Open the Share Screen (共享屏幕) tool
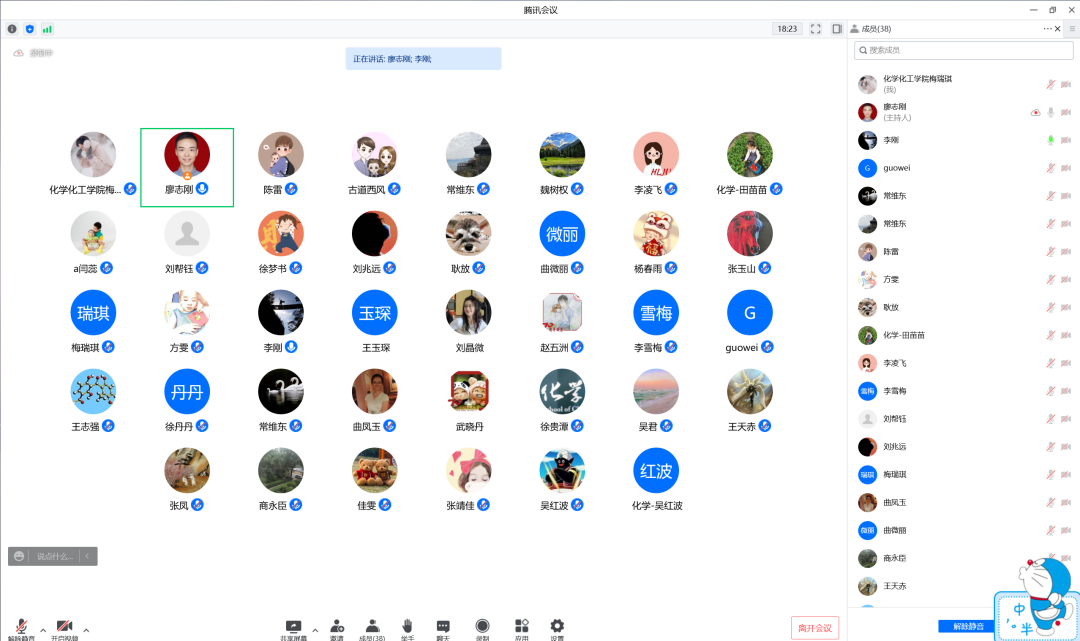The width and height of the screenshot is (1080, 641). point(293,627)
